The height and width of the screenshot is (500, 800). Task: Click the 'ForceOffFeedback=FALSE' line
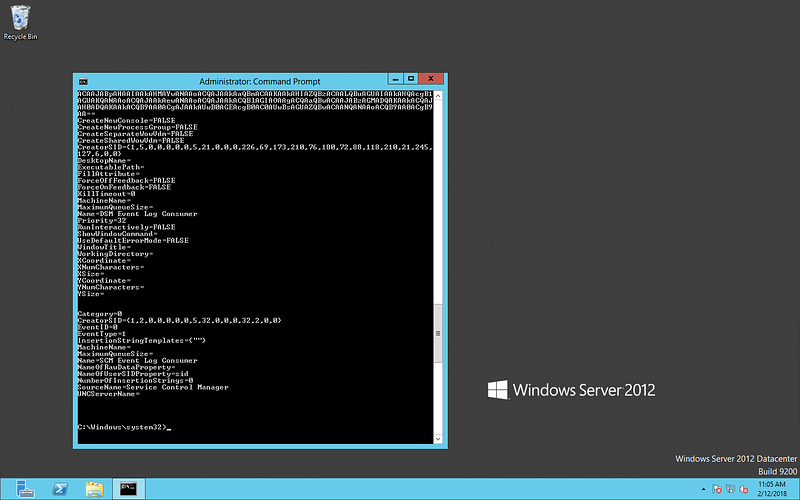[x=126, y=180]
